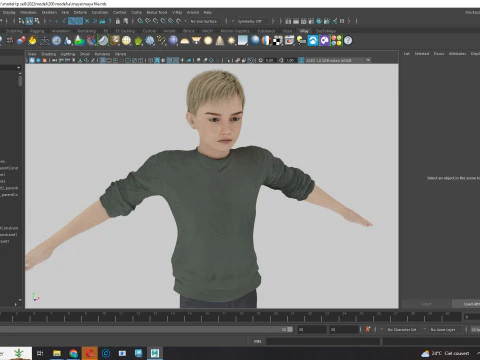Viewport: 480px width, 360px height.
Task: Toggle the highlighted curves selection mask
Action: coord(72,21)
